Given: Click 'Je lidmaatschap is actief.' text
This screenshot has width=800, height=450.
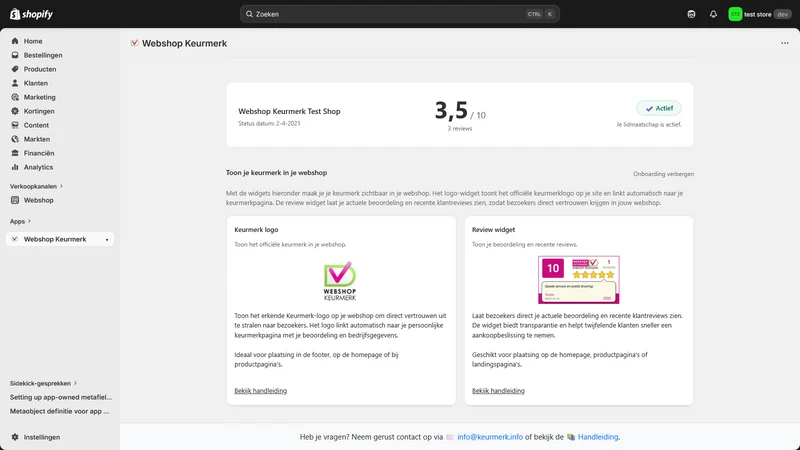Looking at the screenshot, I should point(649,124).
